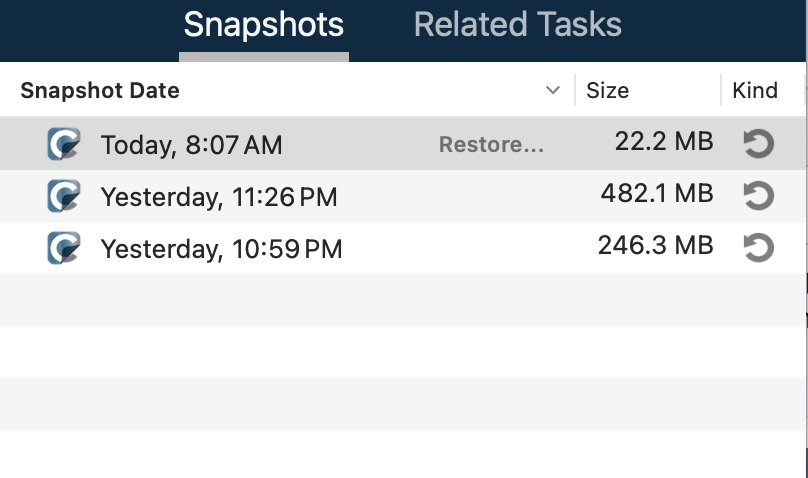Sort snapshots by the Size column

click(608, 91)
